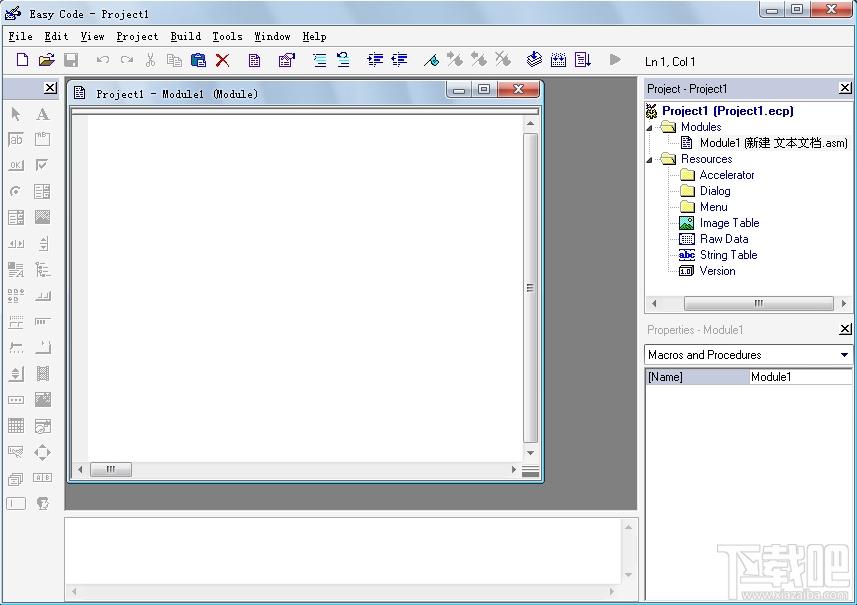Open a project with the folder icon
The width and height of the screenshot is (857, 605).
(x=47, y=60)
